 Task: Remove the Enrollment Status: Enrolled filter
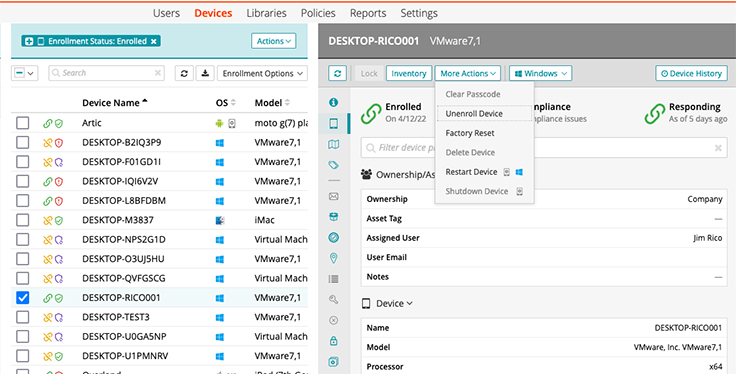[x=153, y=41]
